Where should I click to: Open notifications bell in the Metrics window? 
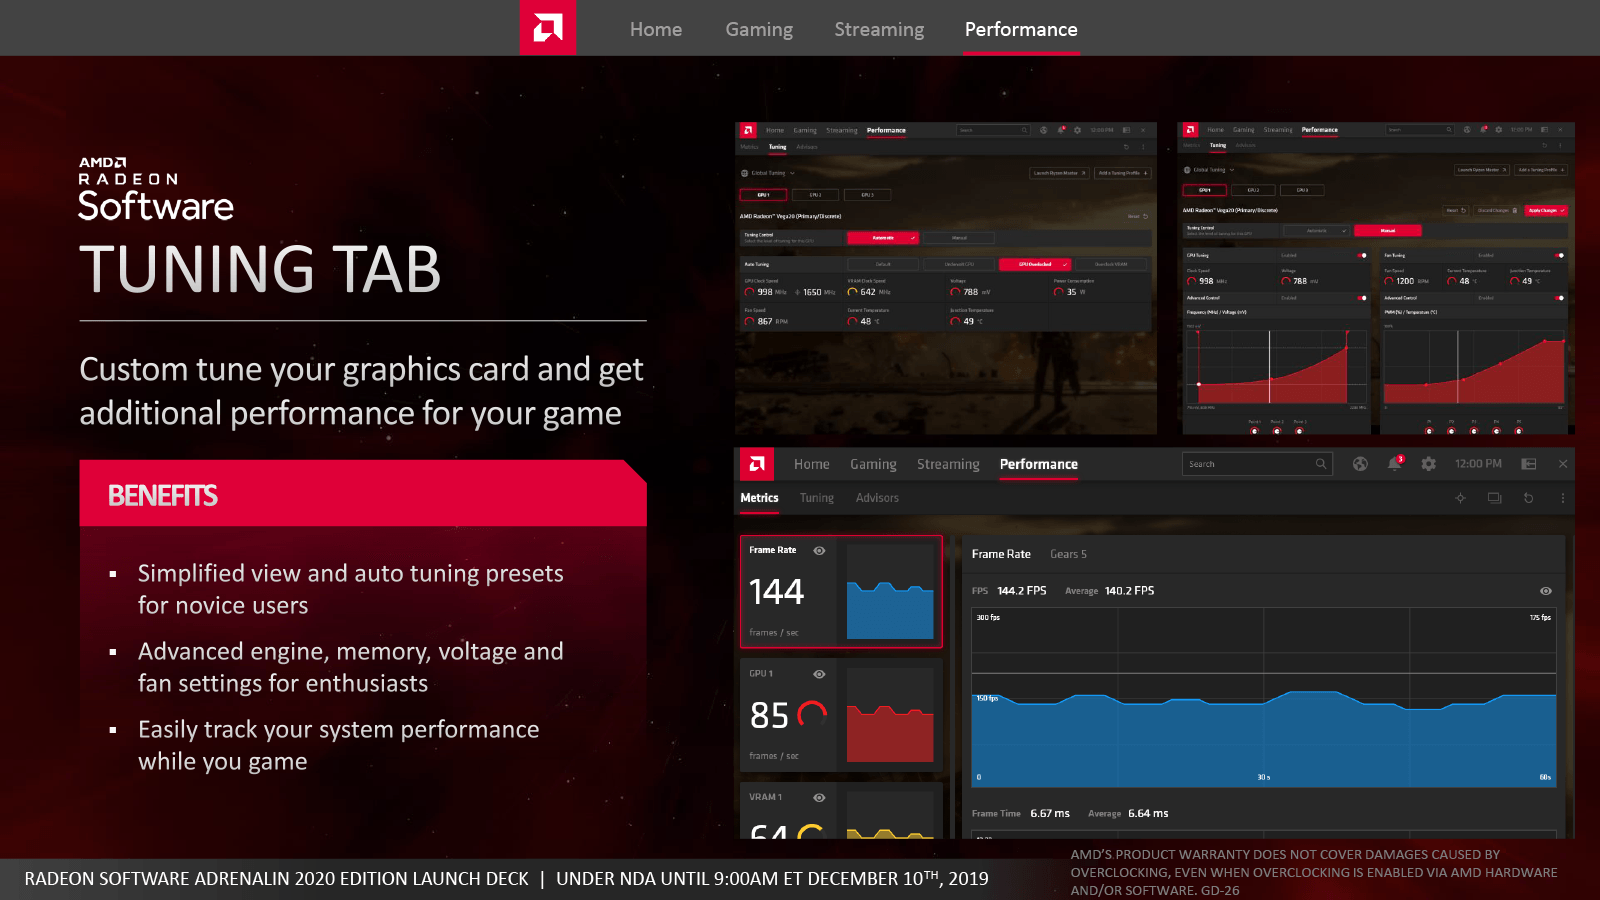click(x=1395, y=463)
